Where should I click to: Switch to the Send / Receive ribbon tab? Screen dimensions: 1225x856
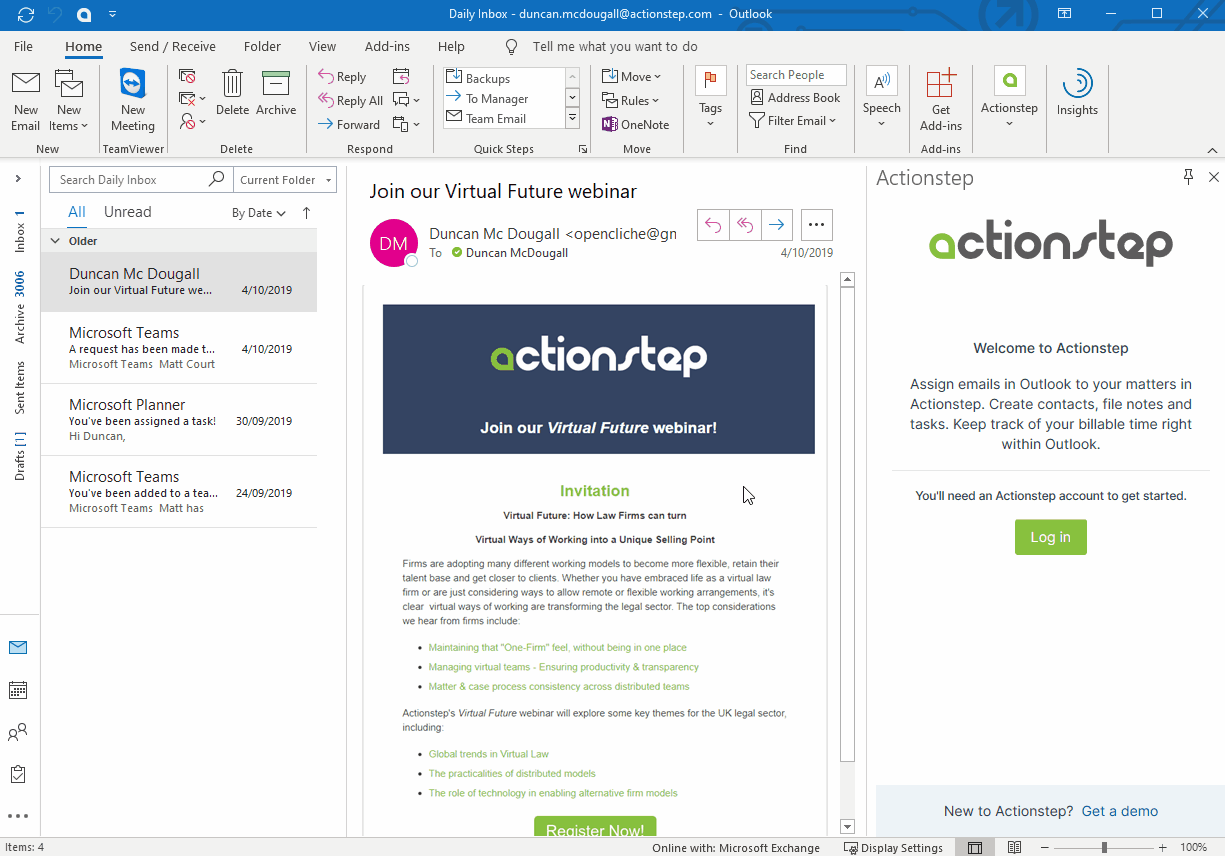pyautogui.click(x=172, y=46)
